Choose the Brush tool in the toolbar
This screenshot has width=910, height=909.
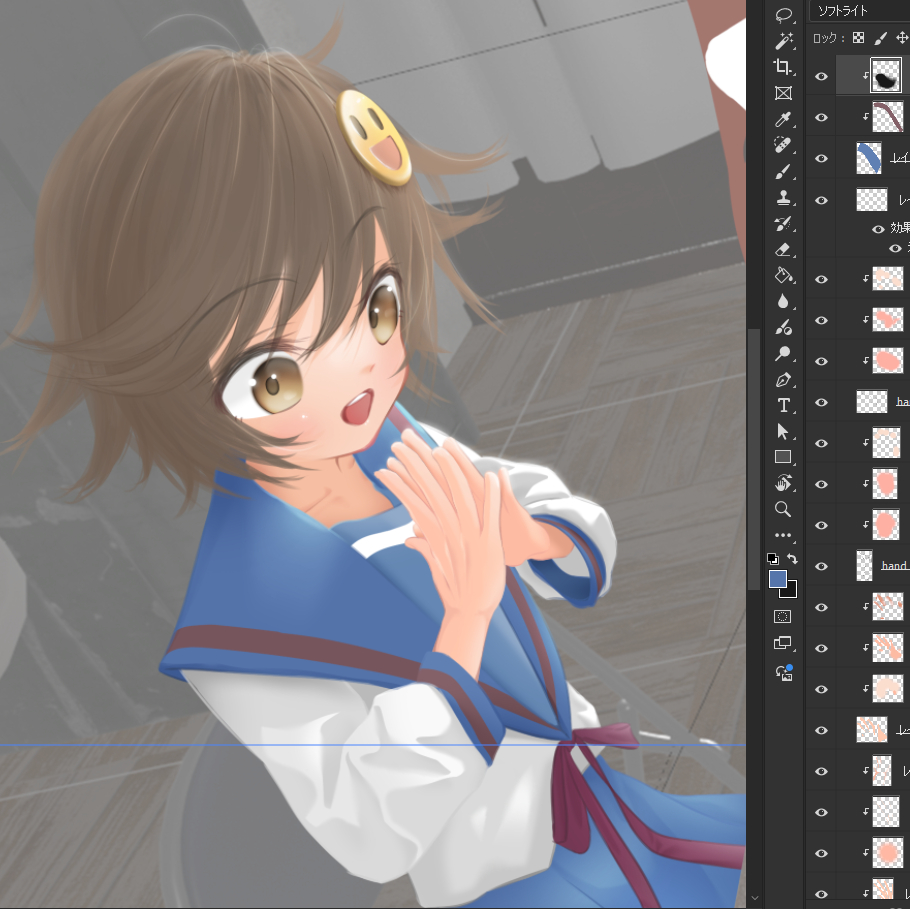pyautogui.click(x=784, y=171)
